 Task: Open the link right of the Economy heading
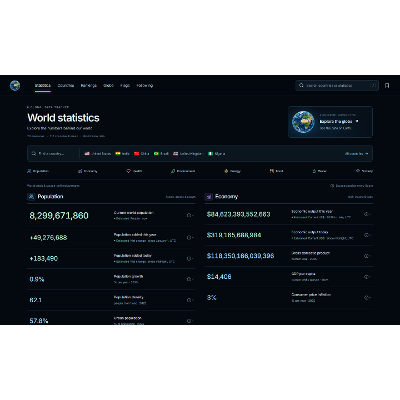pyautogui.click(x=360, y=197)
